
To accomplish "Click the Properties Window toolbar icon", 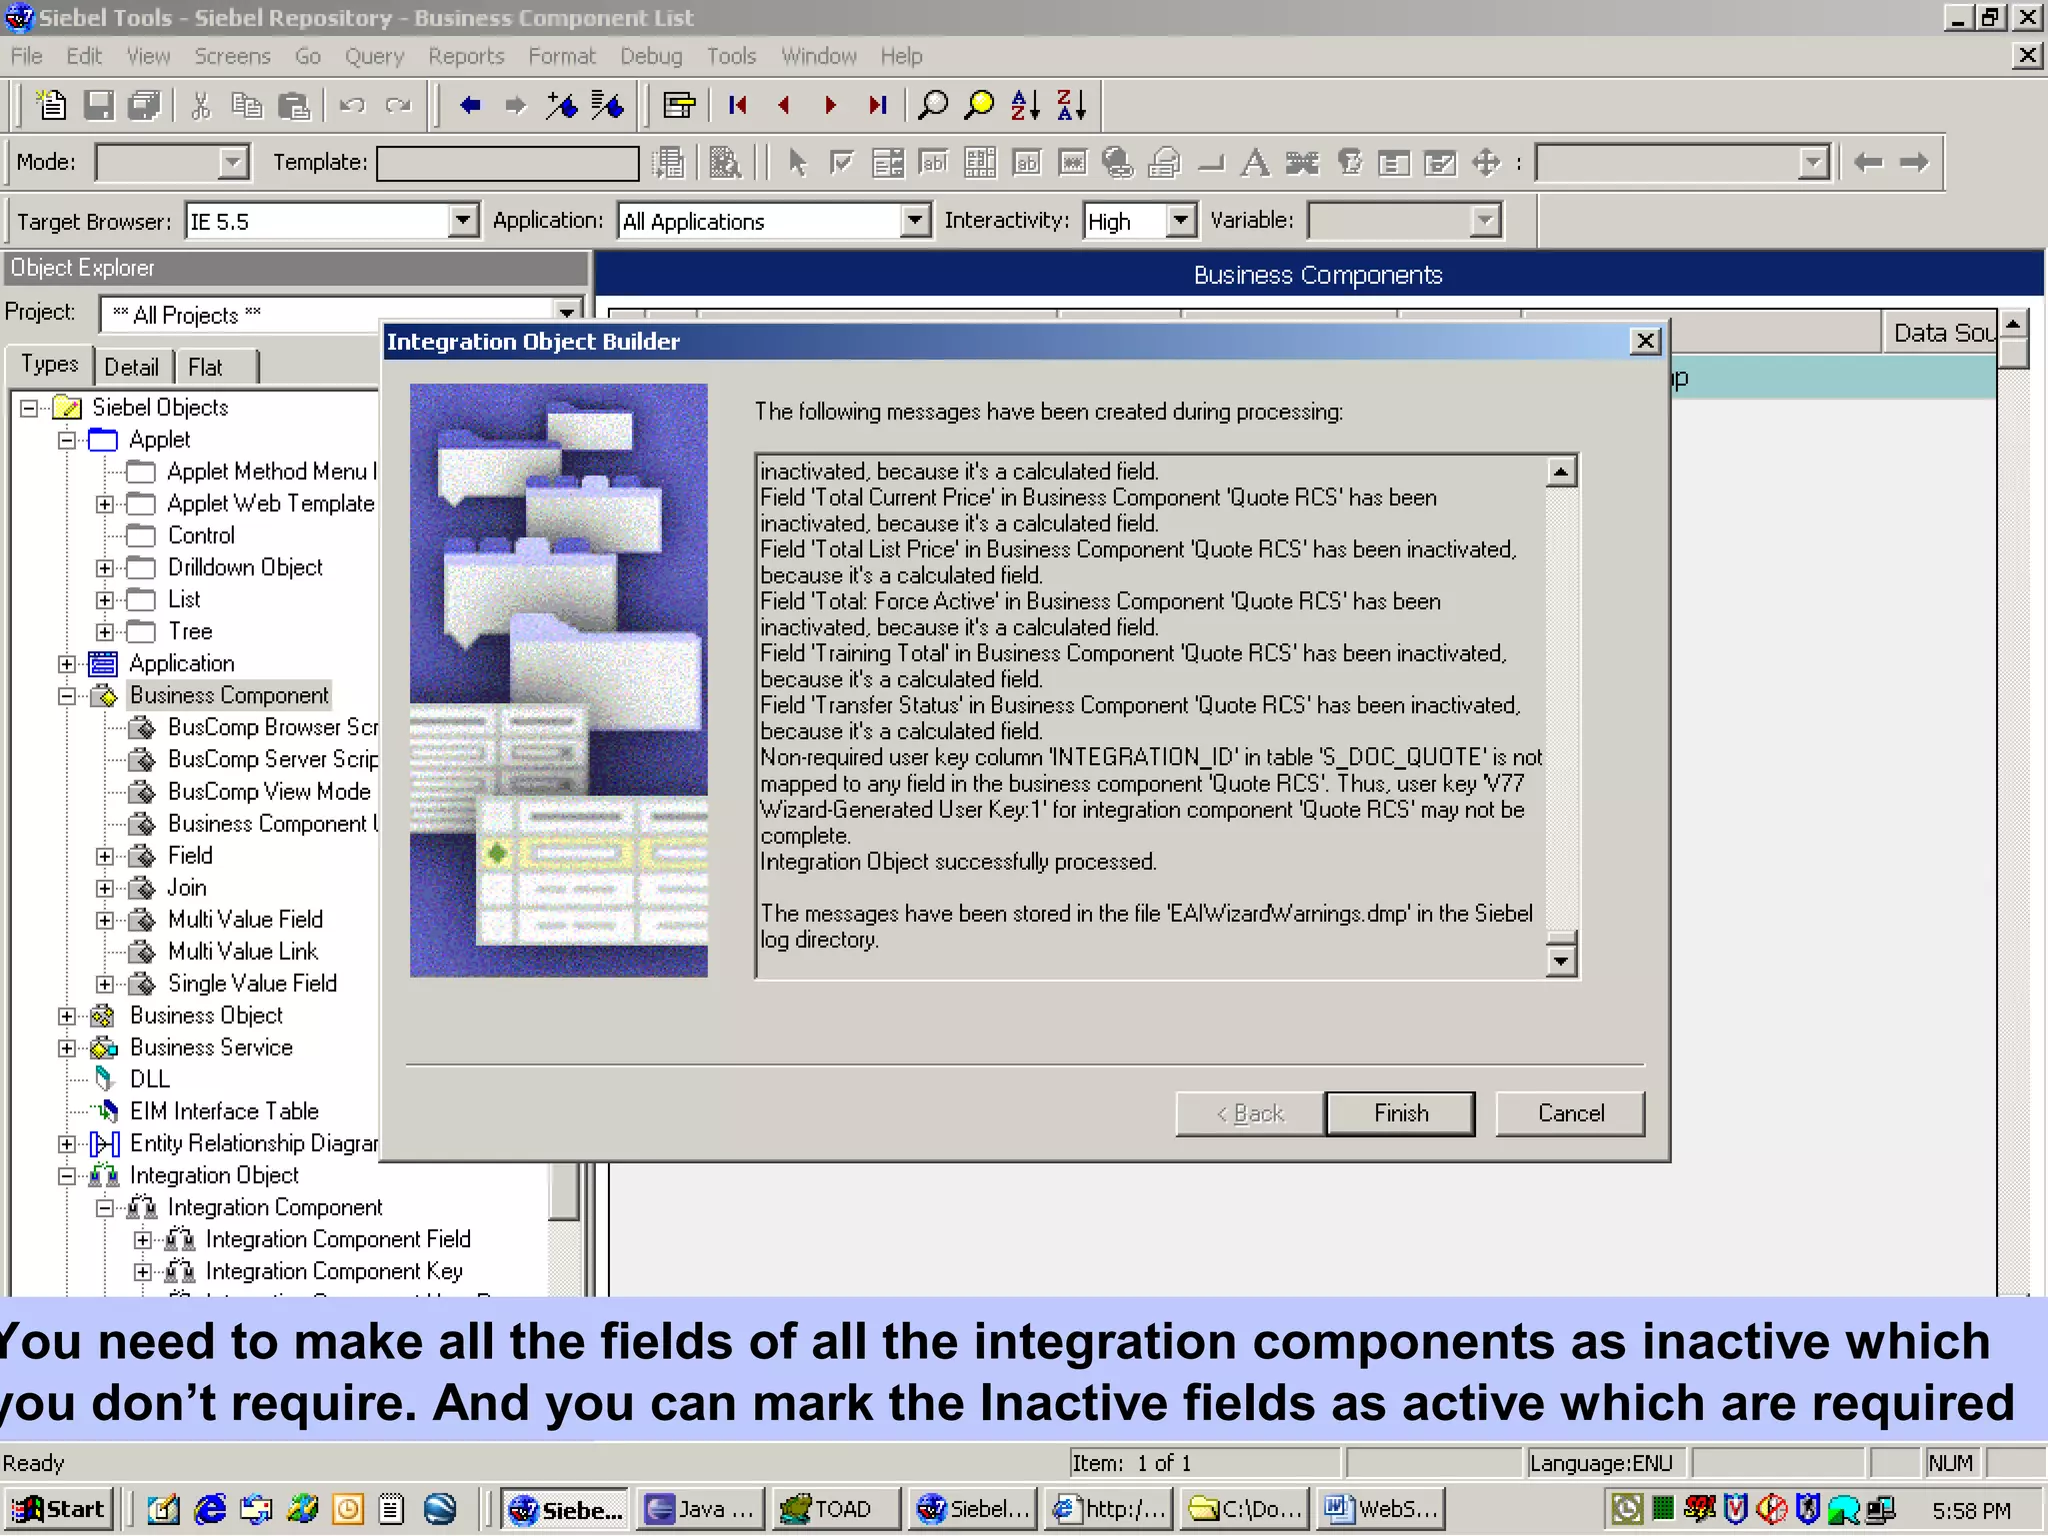I will [679, 105].
